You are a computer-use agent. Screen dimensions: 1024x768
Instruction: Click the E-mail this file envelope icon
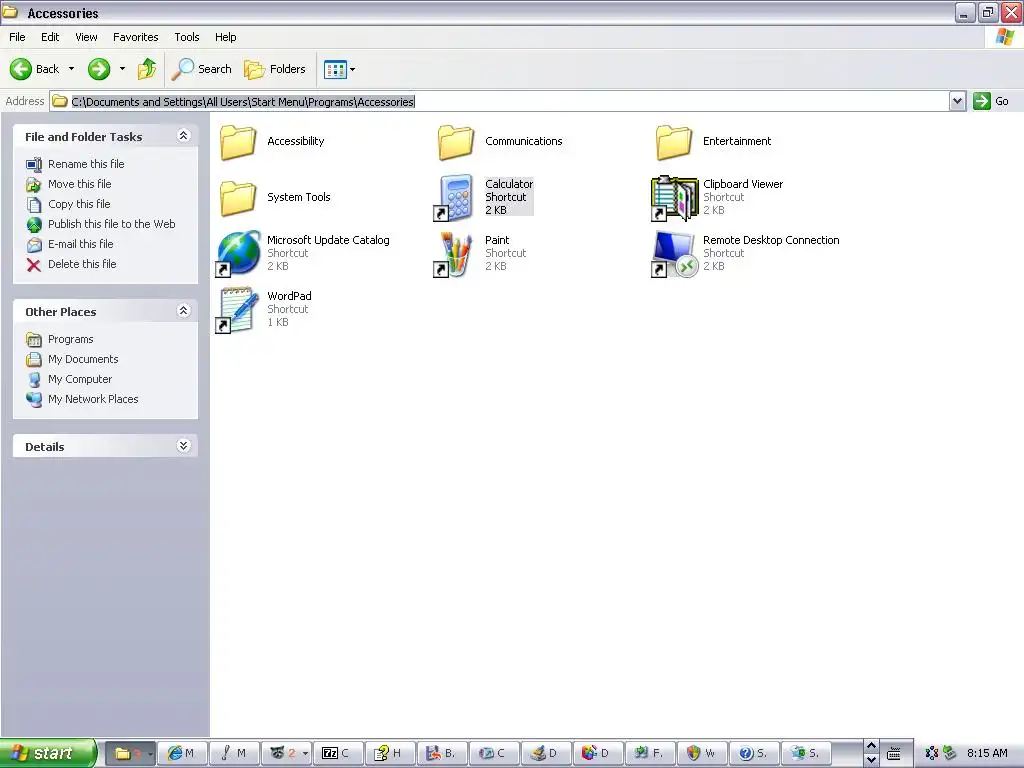pos(34,245)
